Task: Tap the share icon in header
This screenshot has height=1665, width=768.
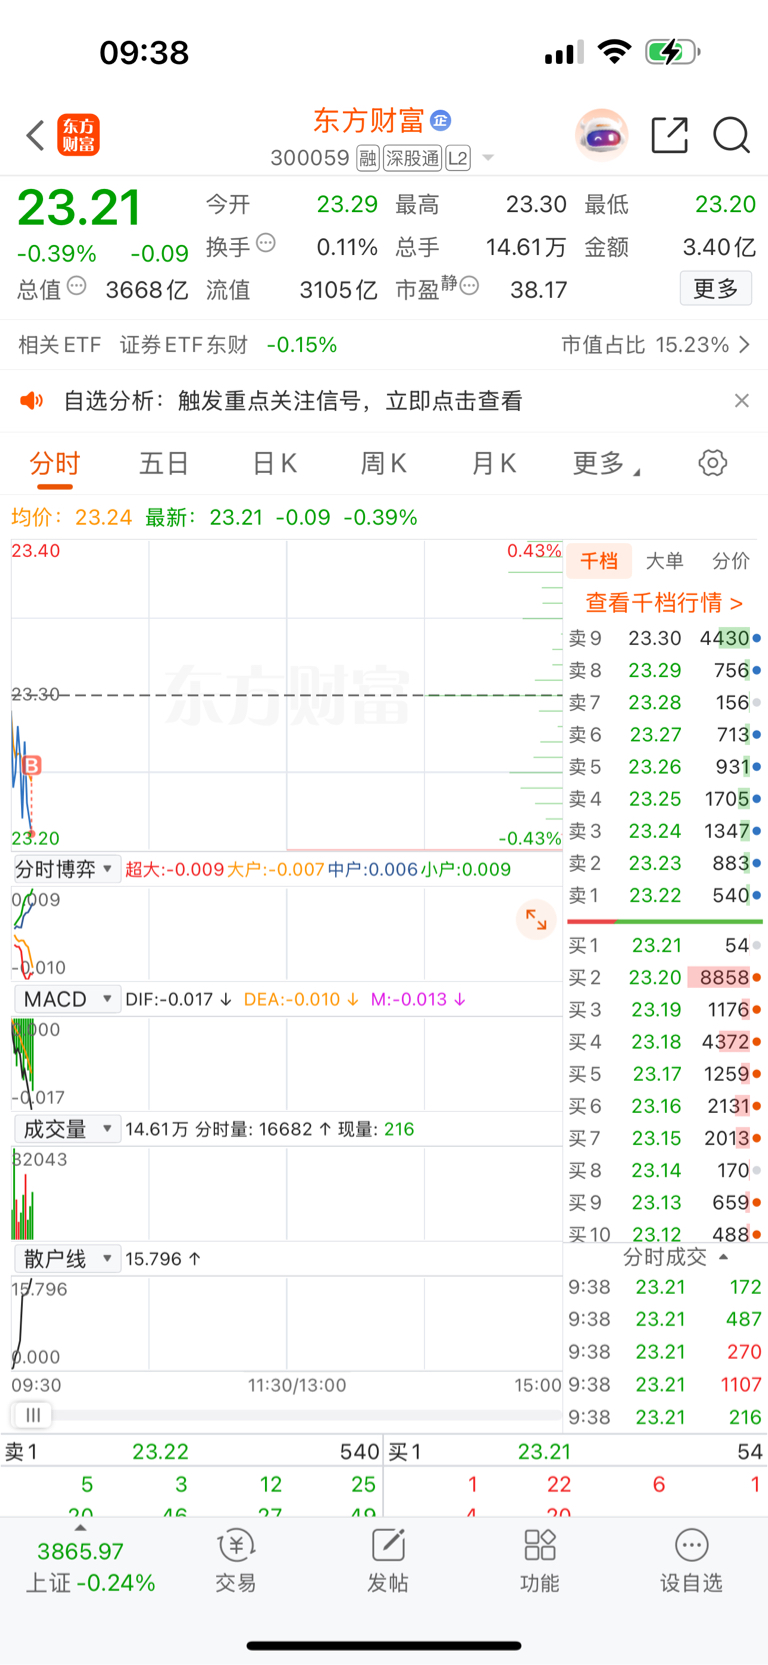Action: coord(670,134)
